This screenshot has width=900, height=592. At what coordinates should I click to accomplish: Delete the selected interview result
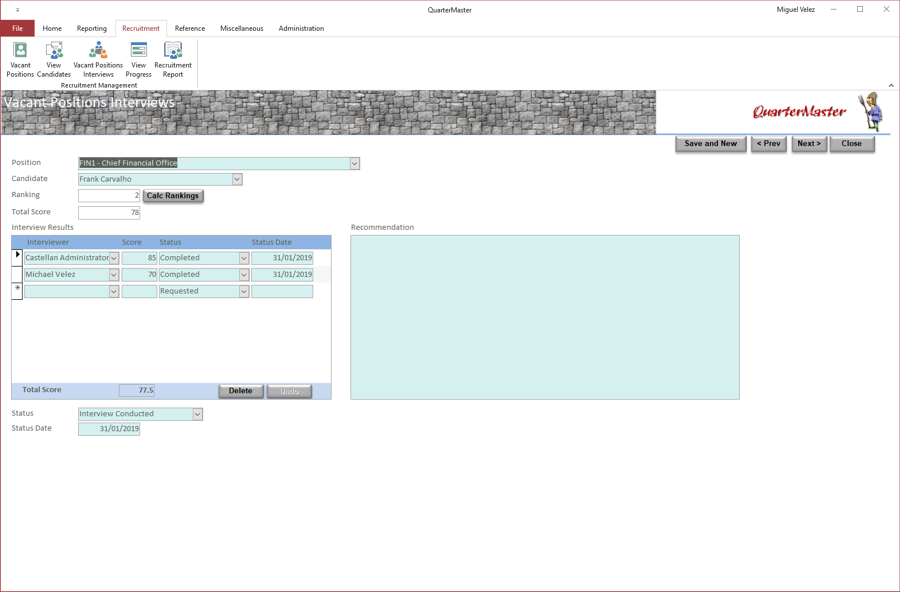pos(240,391)
